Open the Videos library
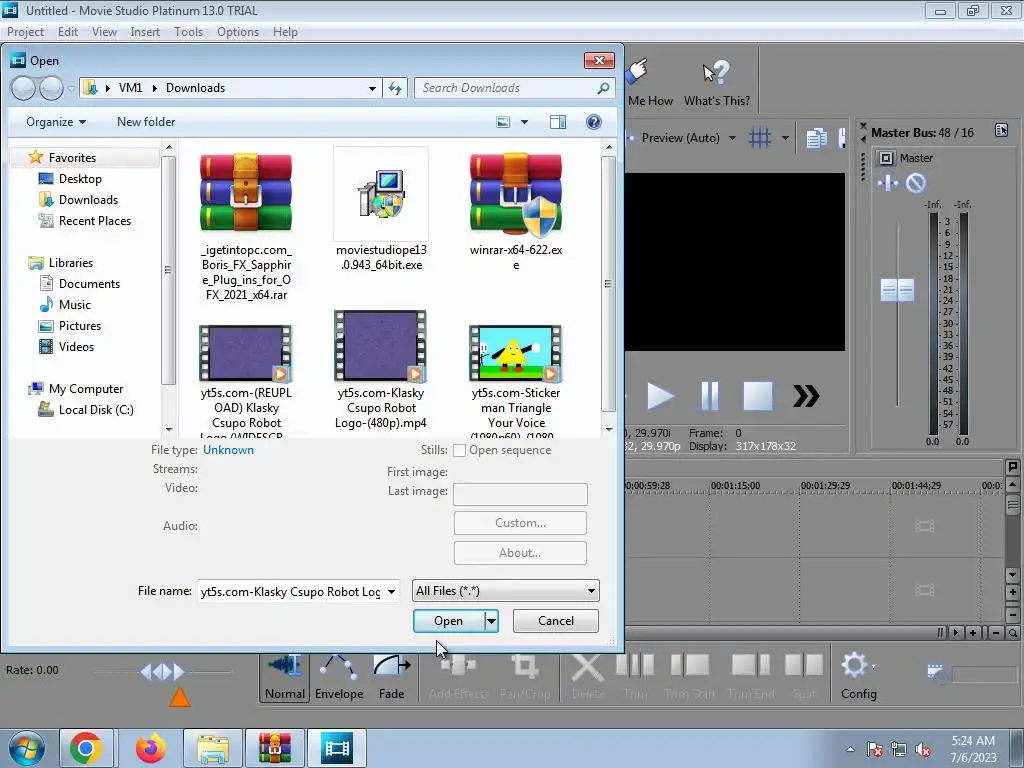 coord(76,346)
